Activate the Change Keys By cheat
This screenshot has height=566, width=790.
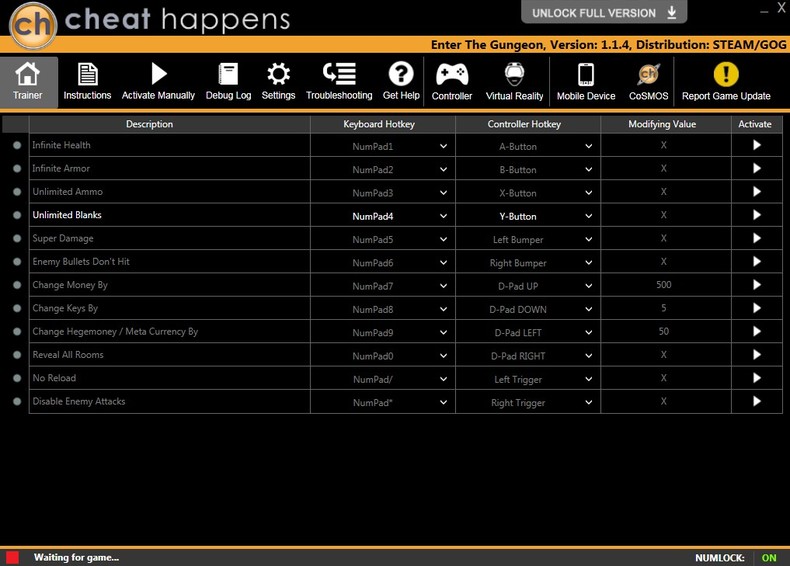pos(757,308)
